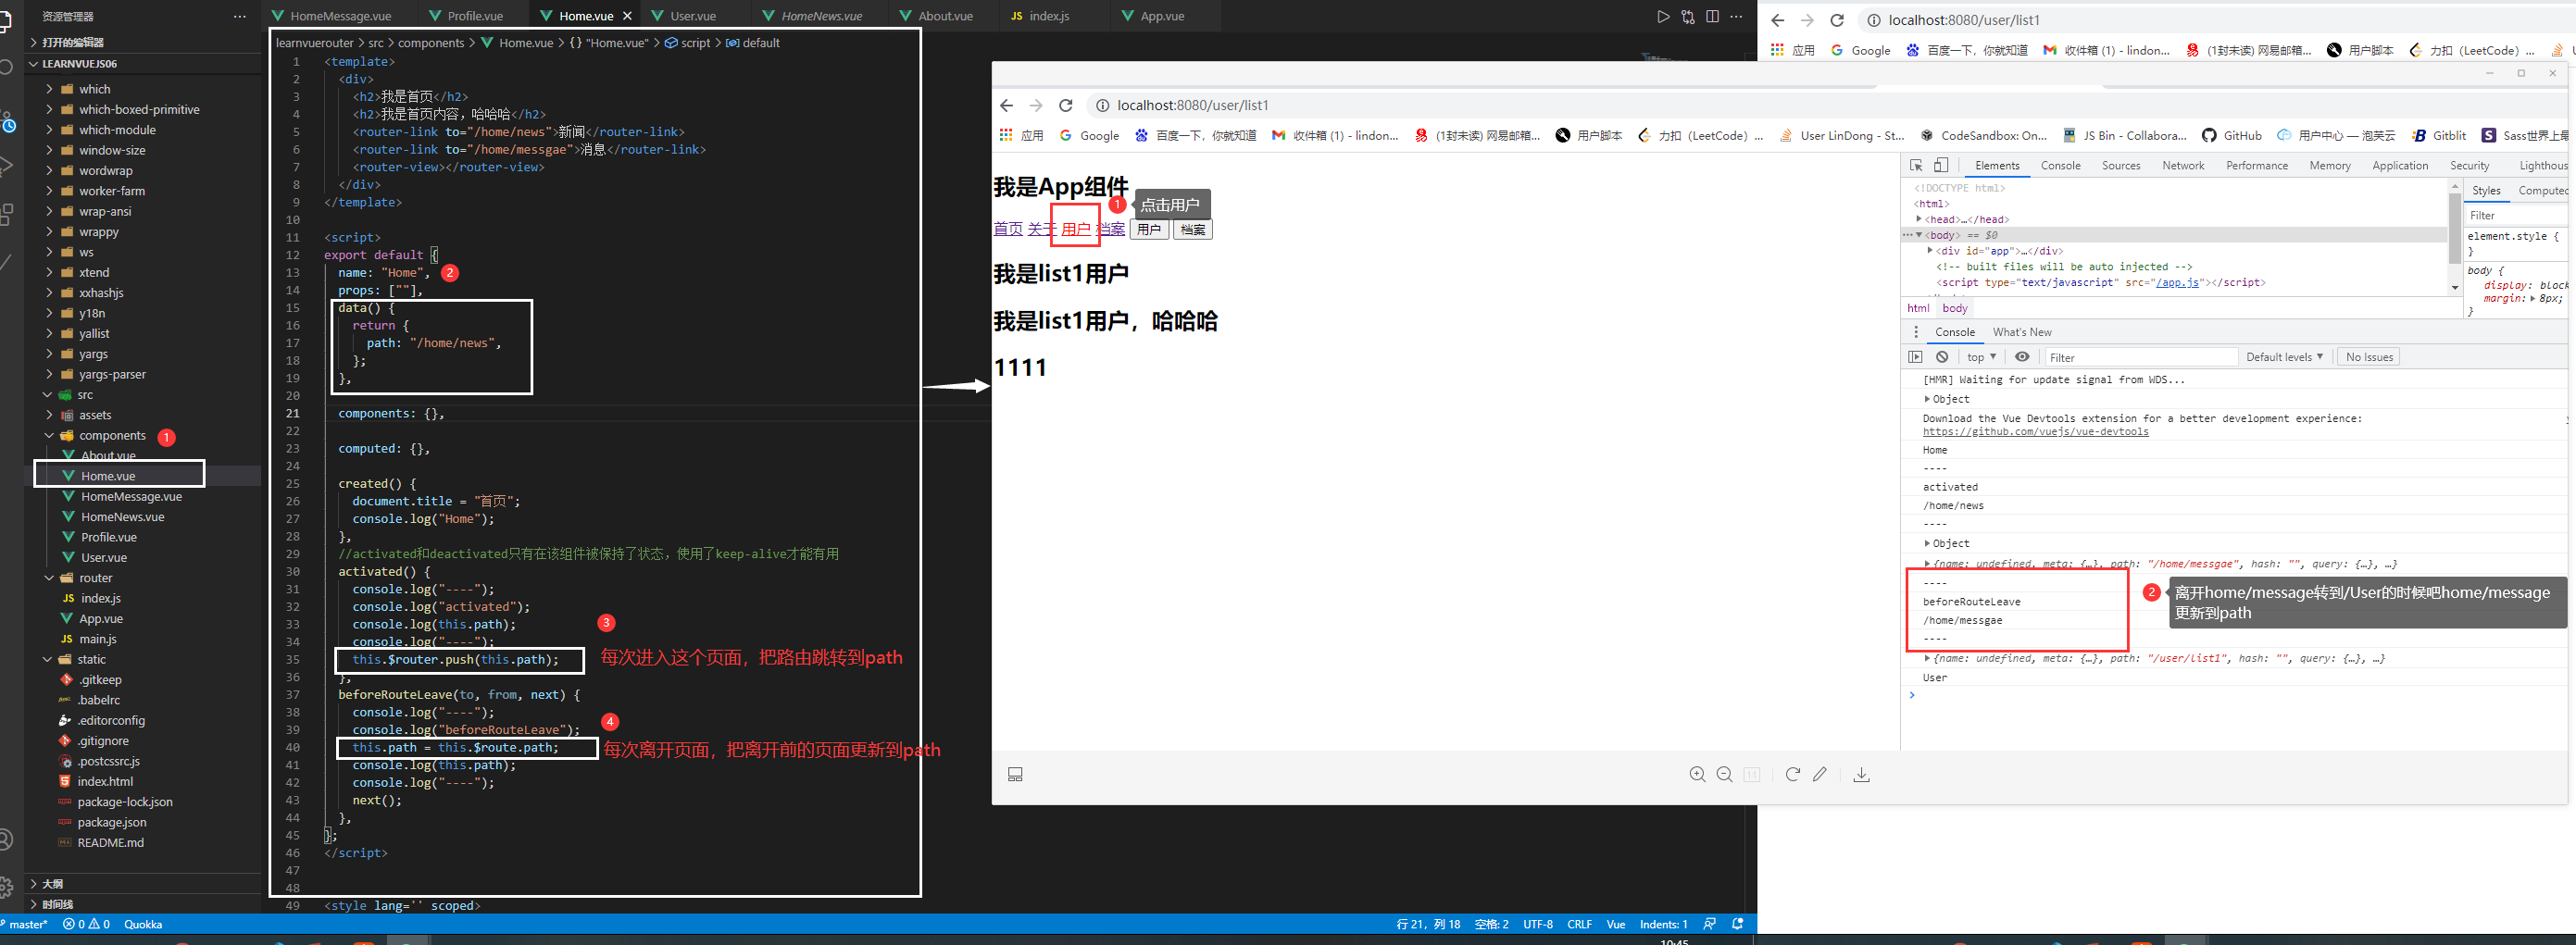Open the apps grid in the background bookmarks bar
This screenshot has height=945, width=2576.
[x=1777, y=50]
